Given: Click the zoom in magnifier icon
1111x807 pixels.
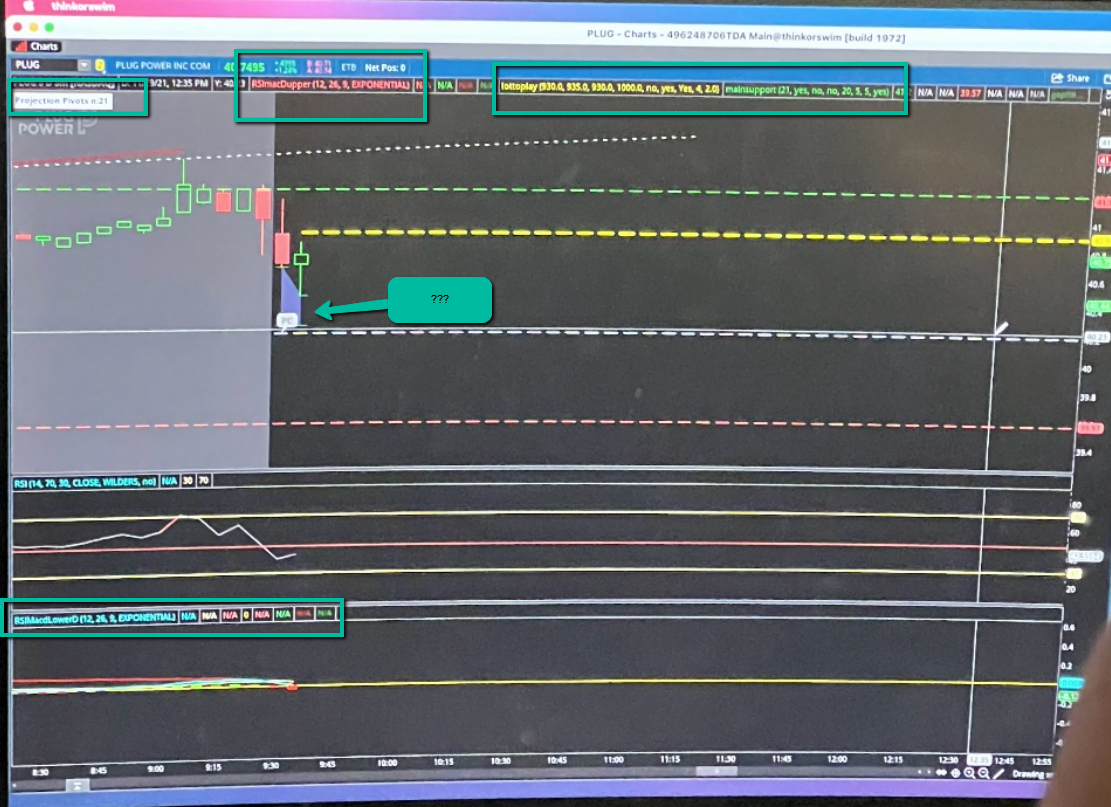Looking at the screenshot, I should click(969, 774).
